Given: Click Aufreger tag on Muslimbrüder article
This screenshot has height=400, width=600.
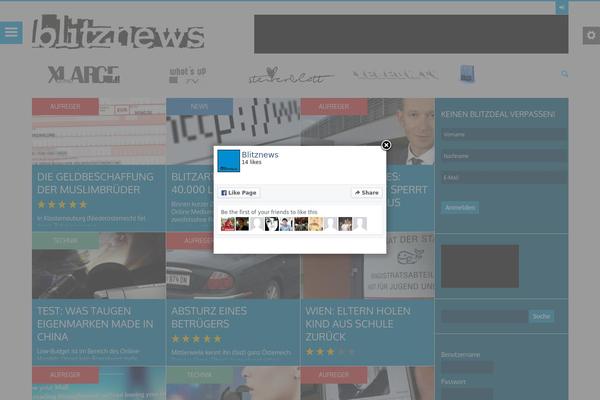Looking at the screenshot, I should point(65,106).
